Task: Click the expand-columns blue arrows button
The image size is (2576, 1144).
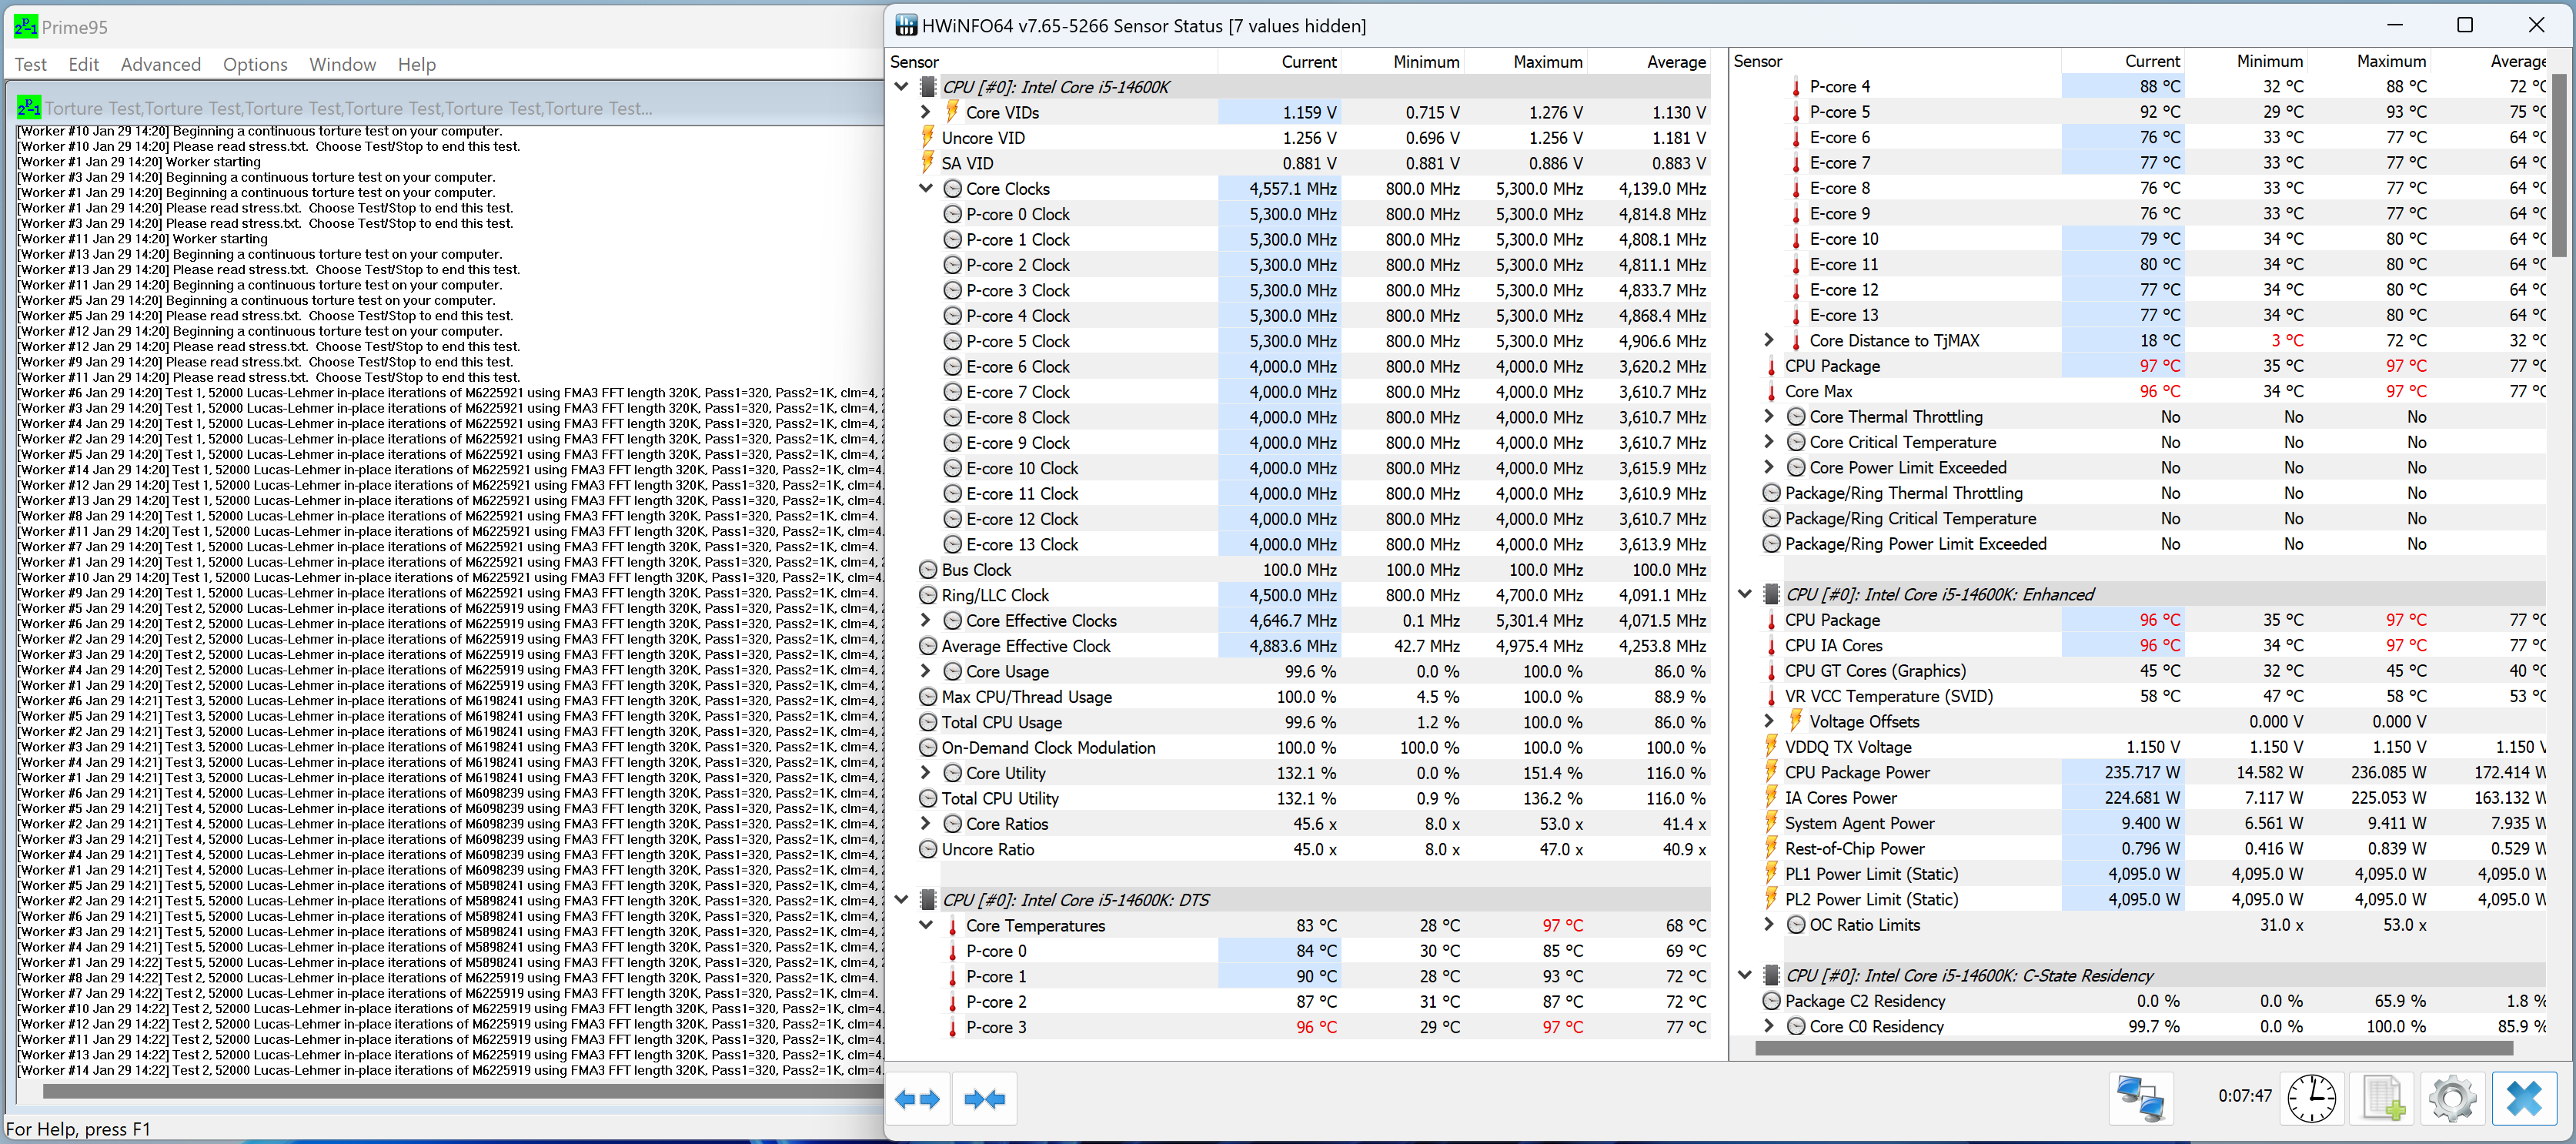Action: tap(917, 1099)
